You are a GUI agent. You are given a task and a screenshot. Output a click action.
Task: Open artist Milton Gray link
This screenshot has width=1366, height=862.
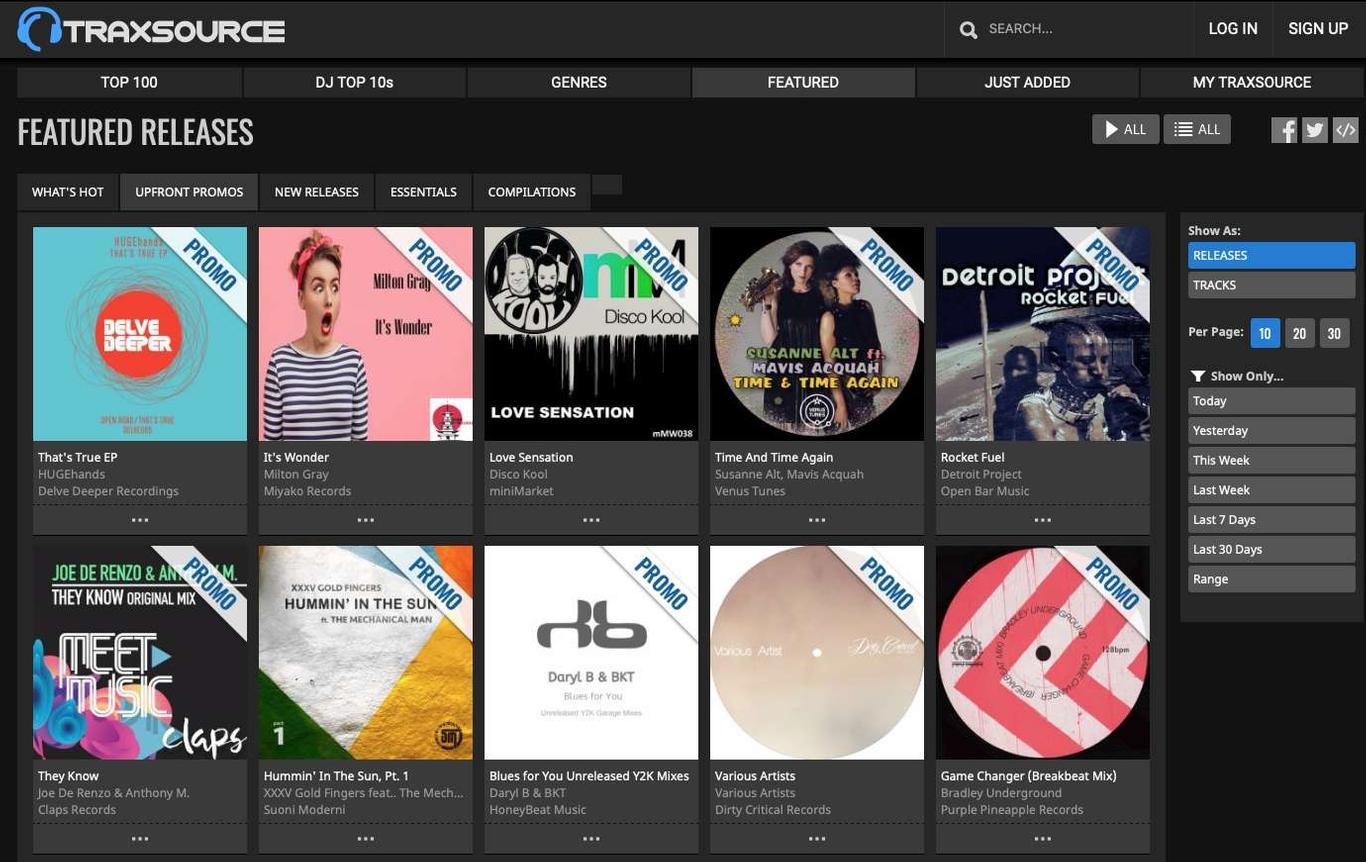pyautogui.click(x=296, y=474)
